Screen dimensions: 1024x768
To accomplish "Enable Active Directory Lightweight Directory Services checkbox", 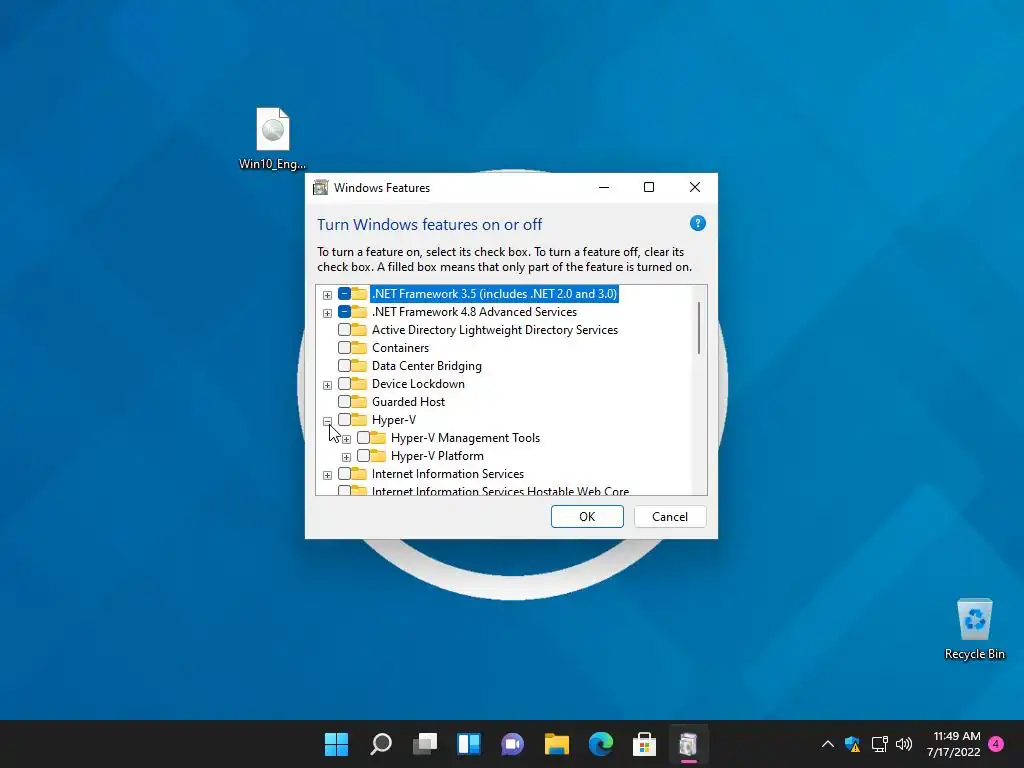I will click(344, 330).
